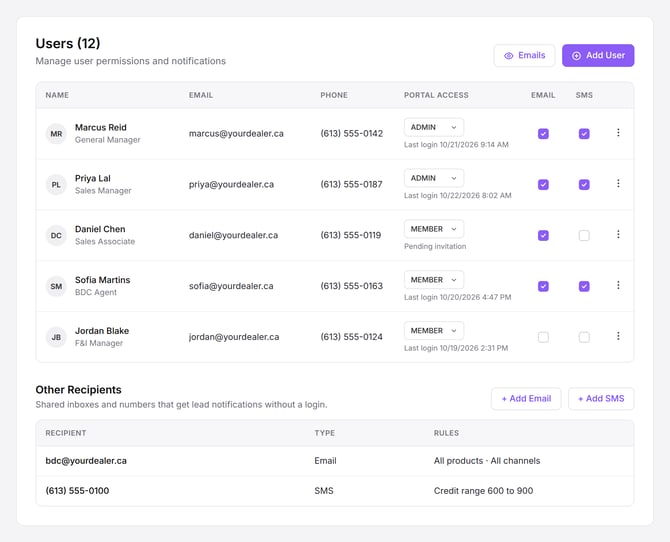Open the kebab menu for Daniel Chen

(x=618, y=234)
